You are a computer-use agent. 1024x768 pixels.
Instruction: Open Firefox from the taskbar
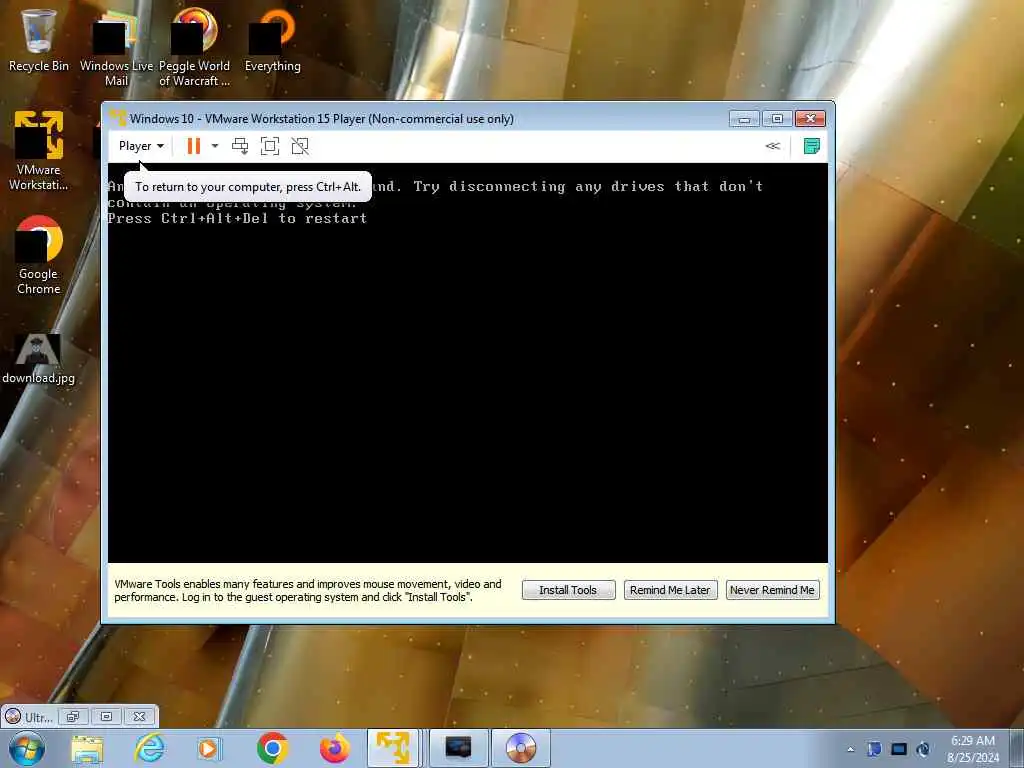tap(334, 748)
